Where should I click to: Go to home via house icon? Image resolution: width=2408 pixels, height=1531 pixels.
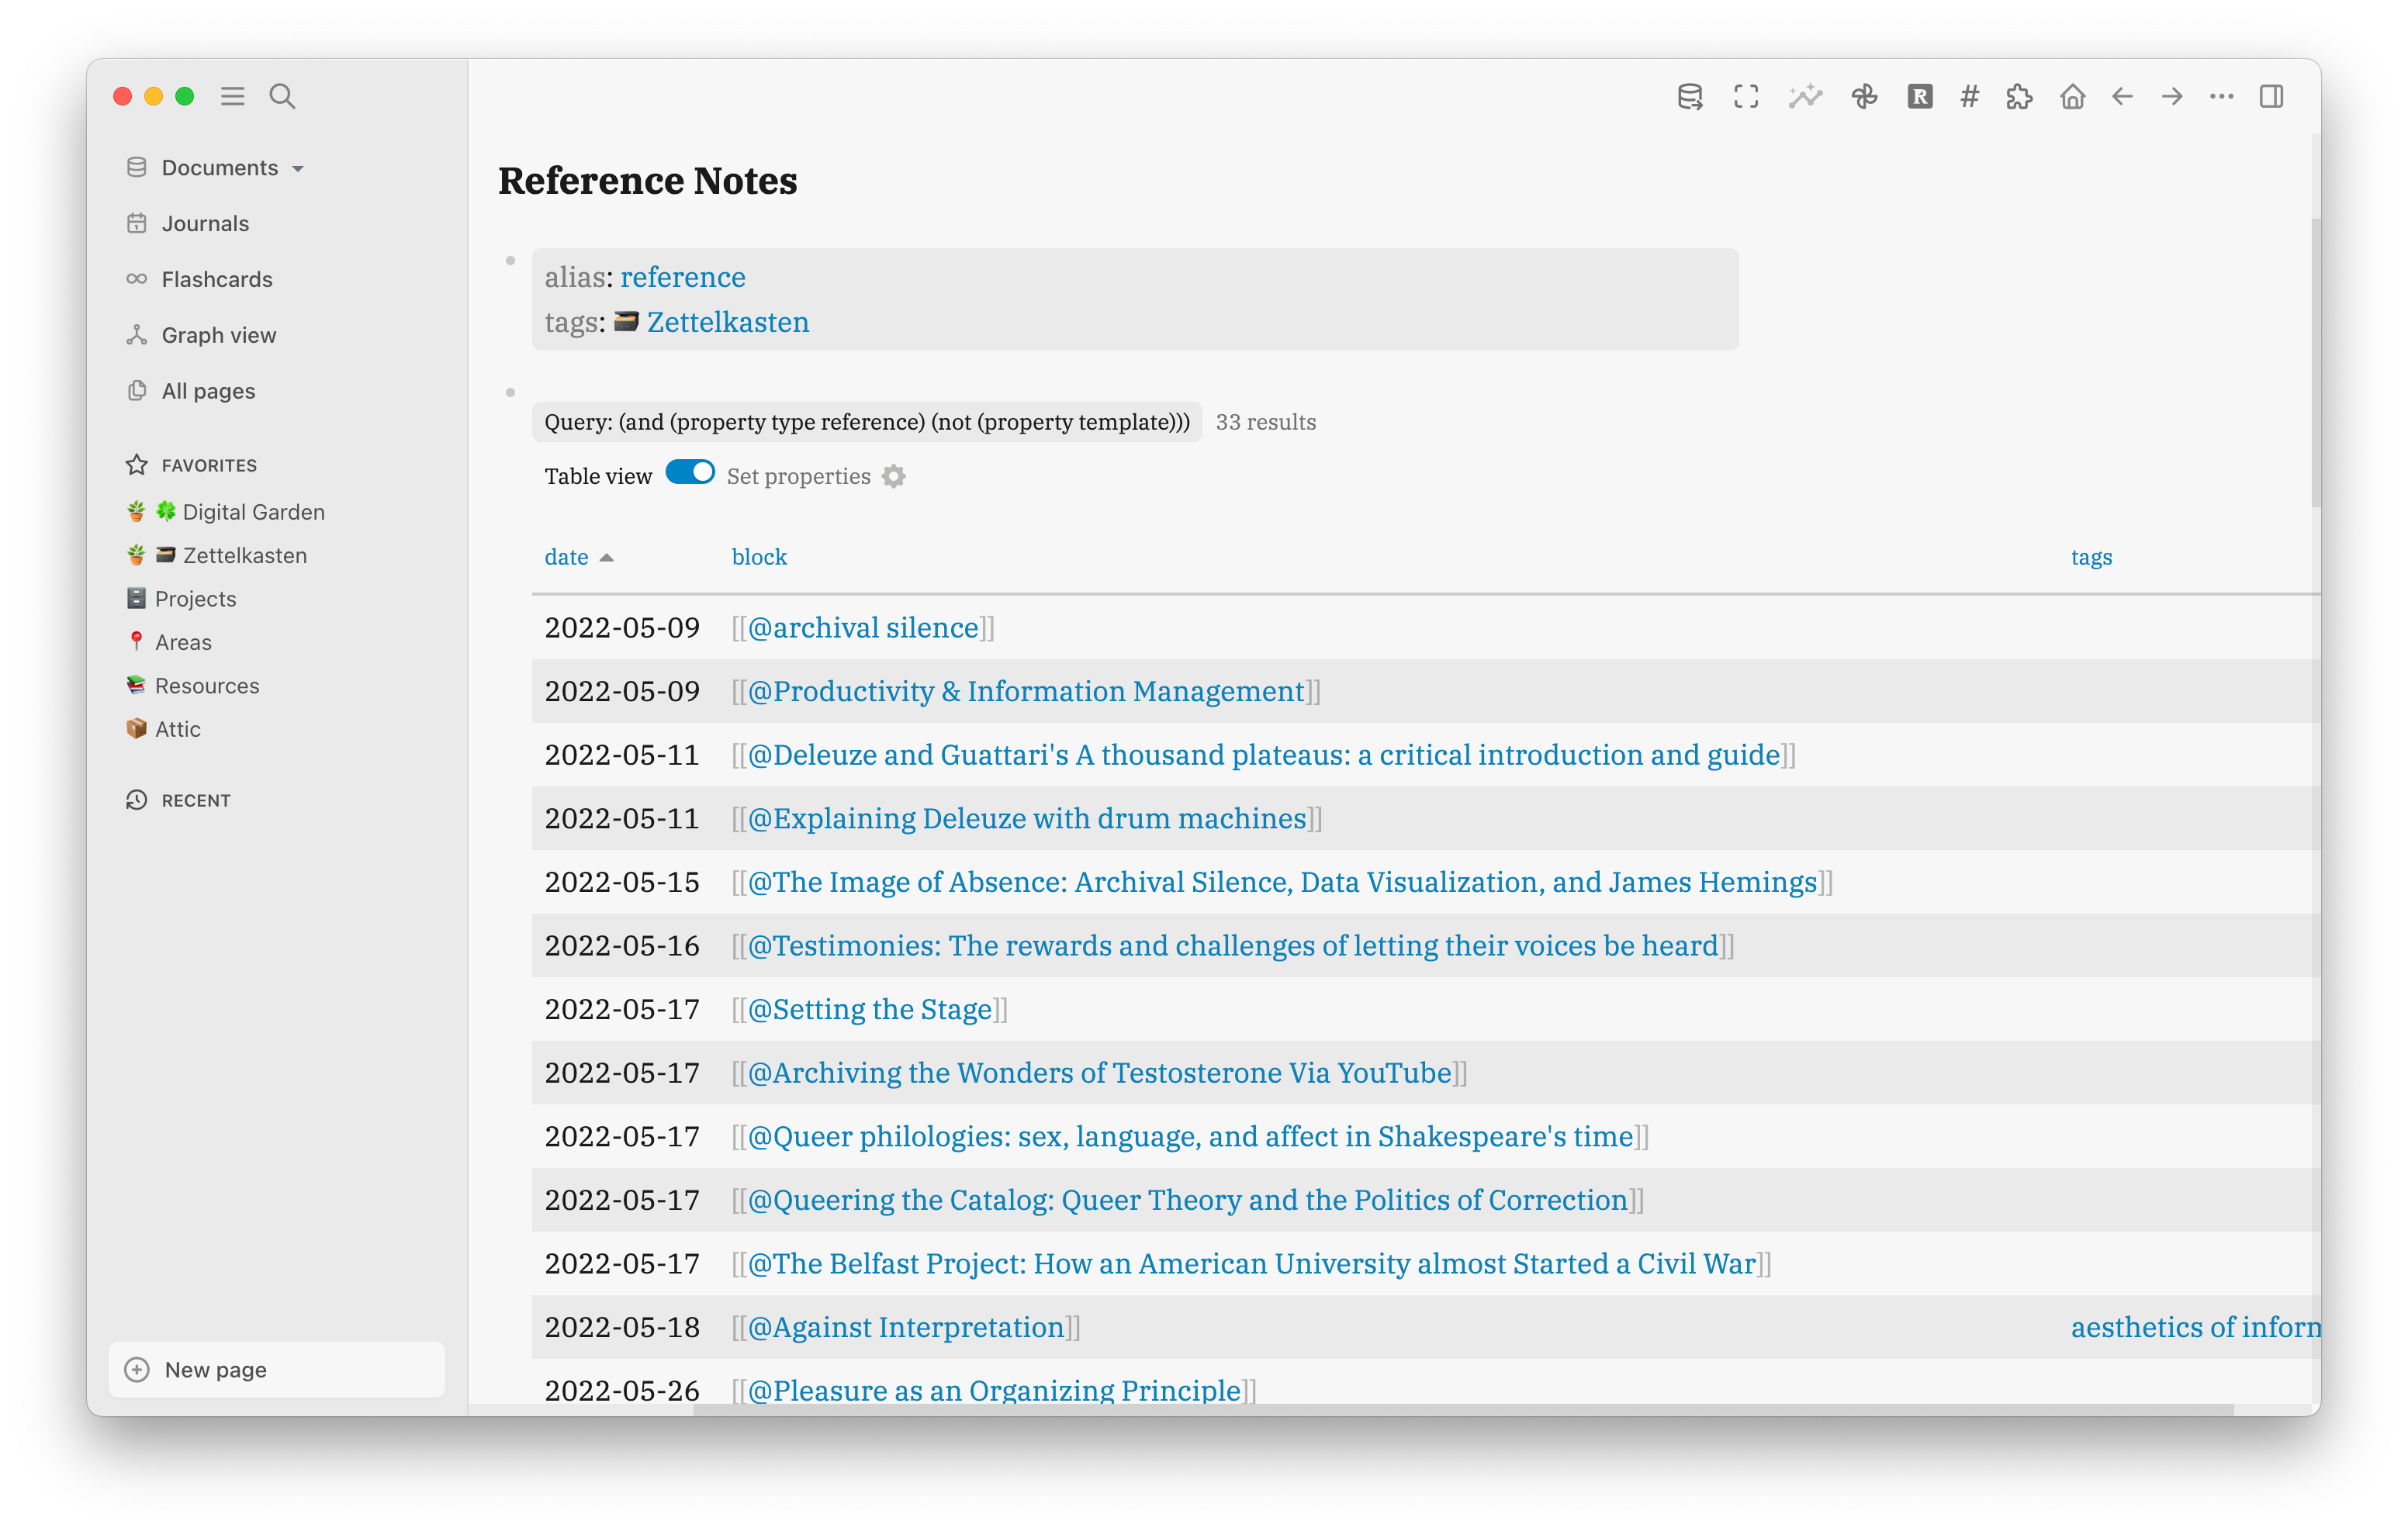tap(2072, 96)
